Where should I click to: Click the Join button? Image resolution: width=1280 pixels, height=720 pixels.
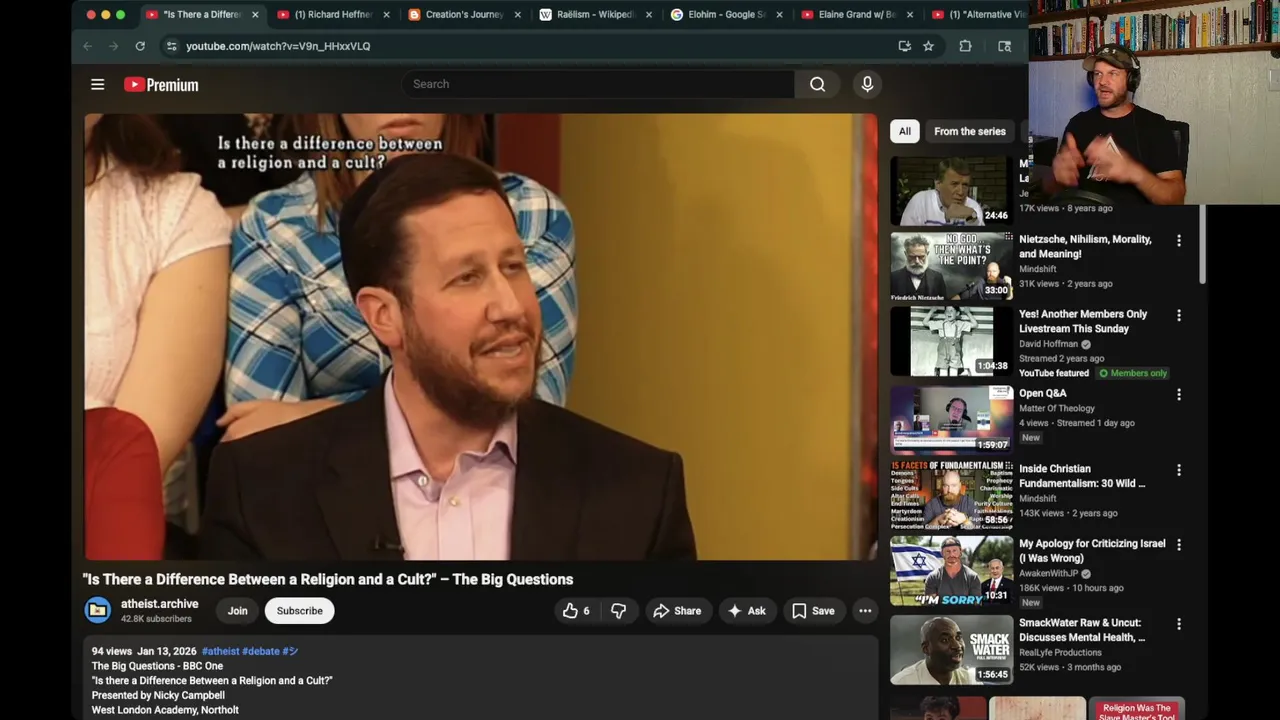click(x=237, y=611)
